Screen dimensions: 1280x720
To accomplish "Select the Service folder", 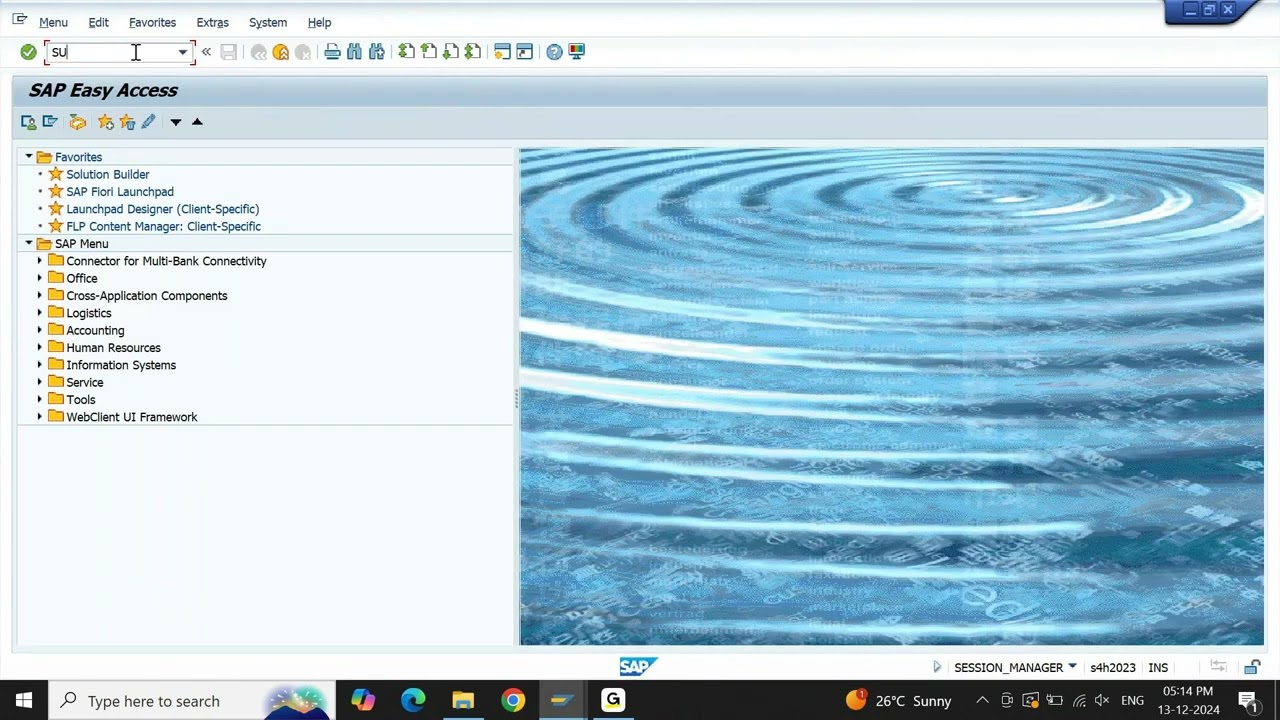I will coord(85,382).
